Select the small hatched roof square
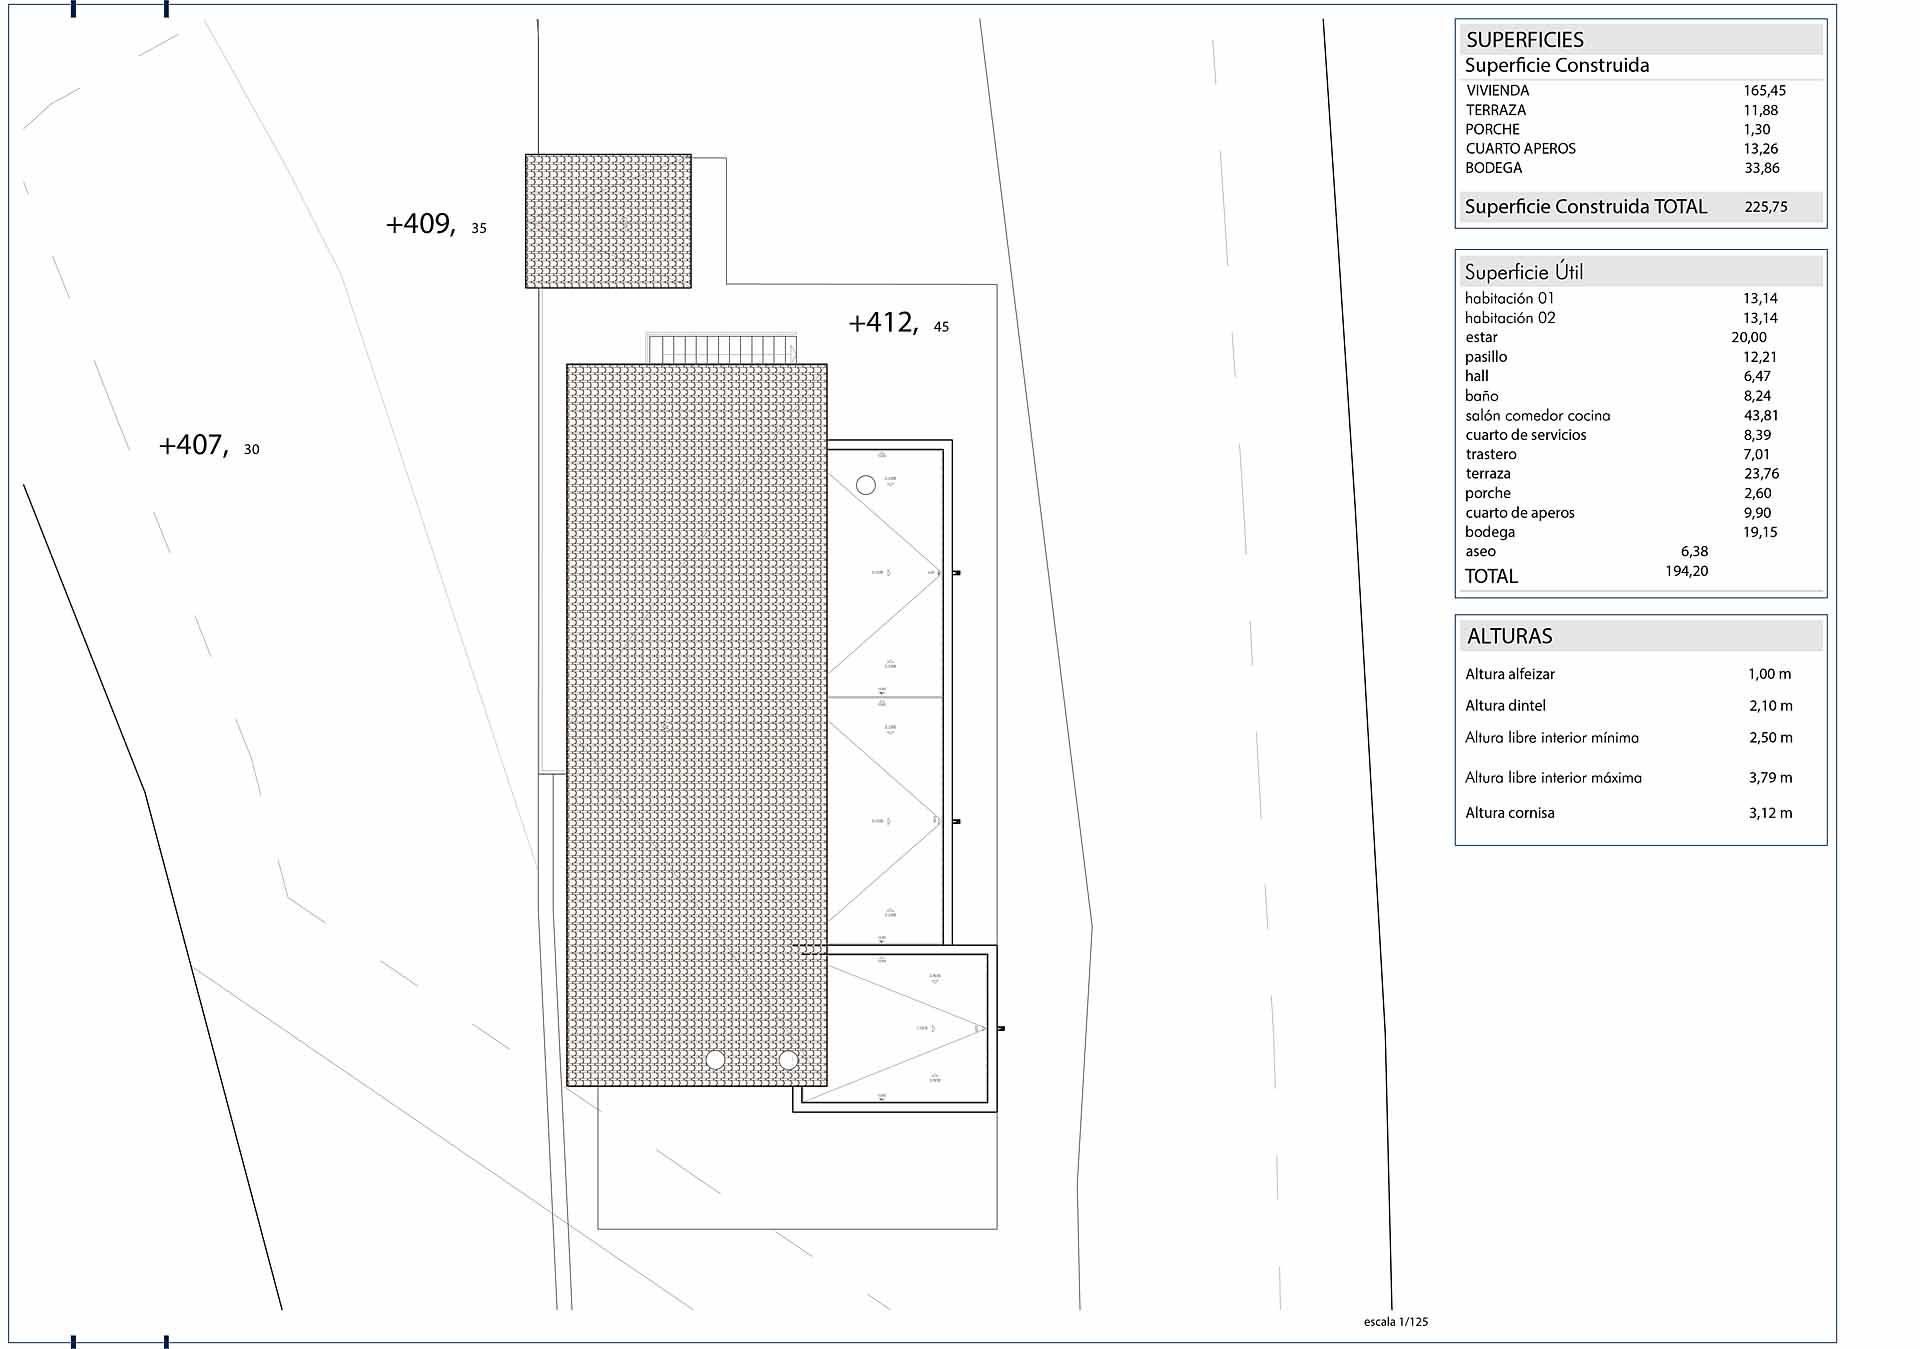This screenshot has width=1920, height=1349. click(608, 221)
